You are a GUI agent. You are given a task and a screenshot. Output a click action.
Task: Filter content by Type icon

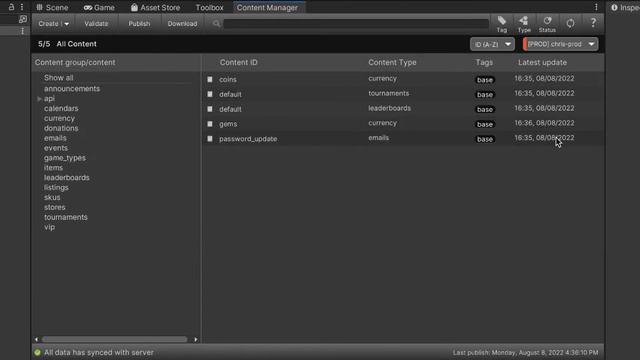coord(524,24)
